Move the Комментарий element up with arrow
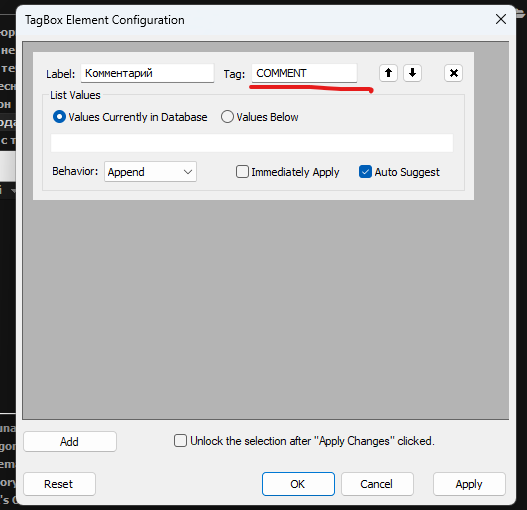527x510 pixels. click(388, 73)
